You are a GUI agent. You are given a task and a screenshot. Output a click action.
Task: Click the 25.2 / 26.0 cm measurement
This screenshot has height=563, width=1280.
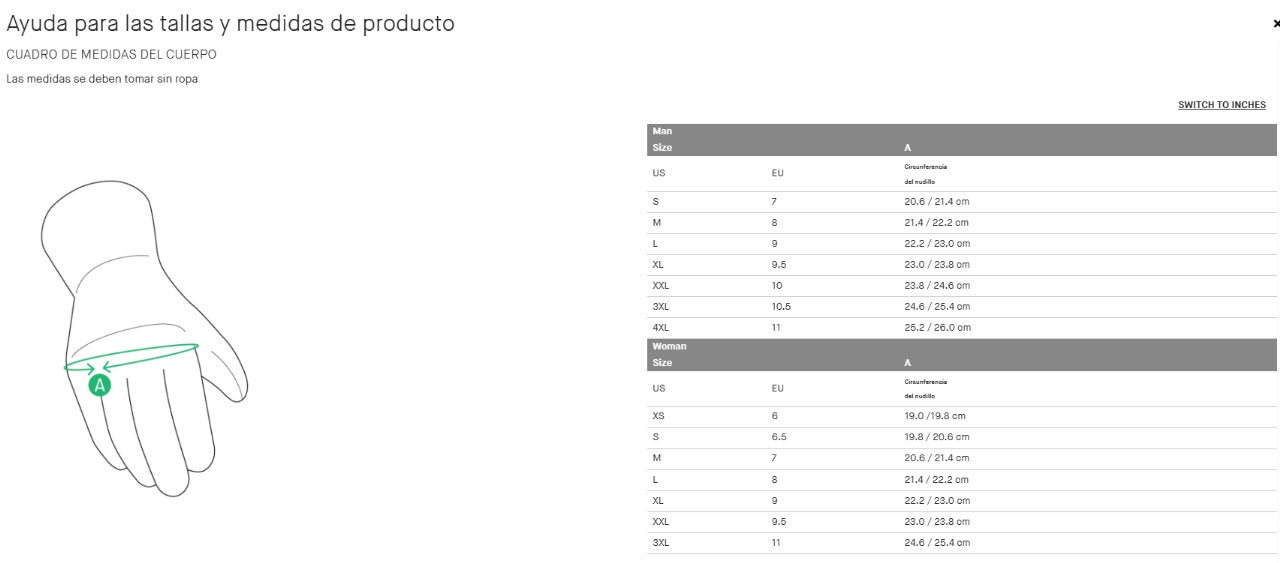pyautogui.click(x=937, y=328)
